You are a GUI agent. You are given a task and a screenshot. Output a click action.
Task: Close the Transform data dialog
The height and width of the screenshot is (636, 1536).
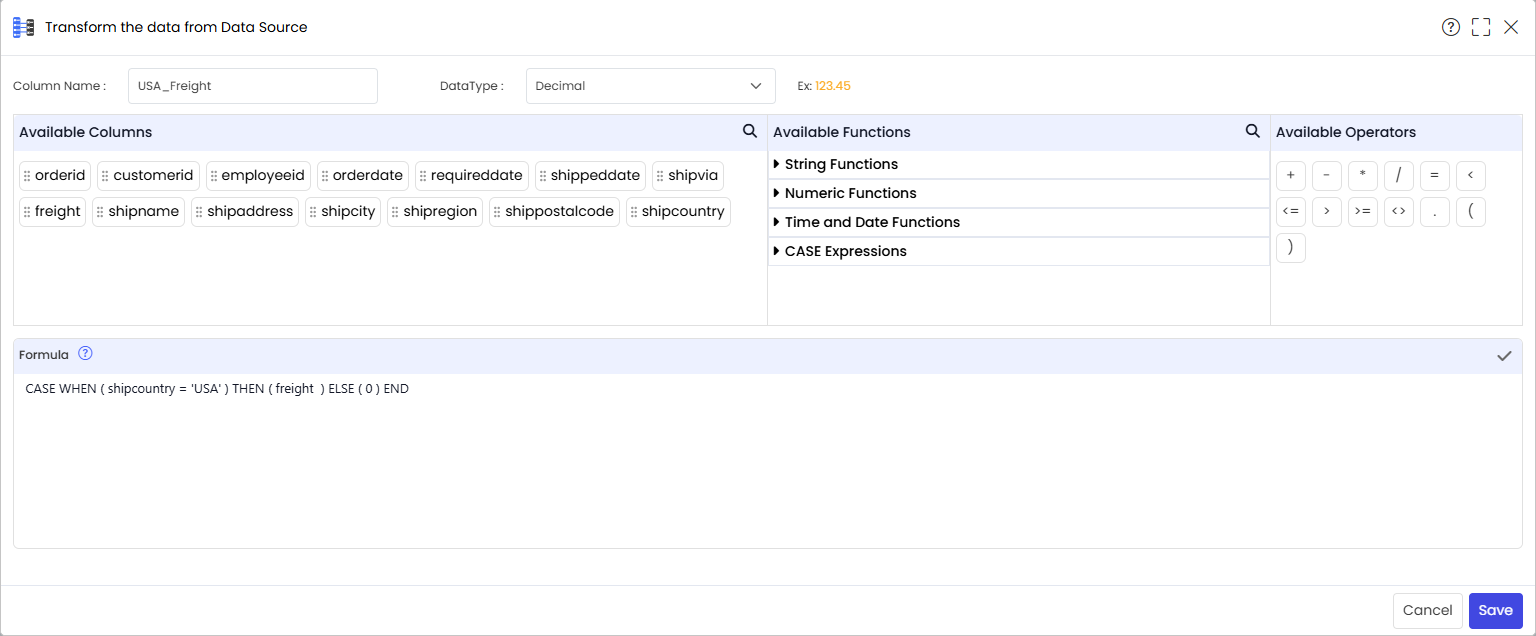[1511, 27]
